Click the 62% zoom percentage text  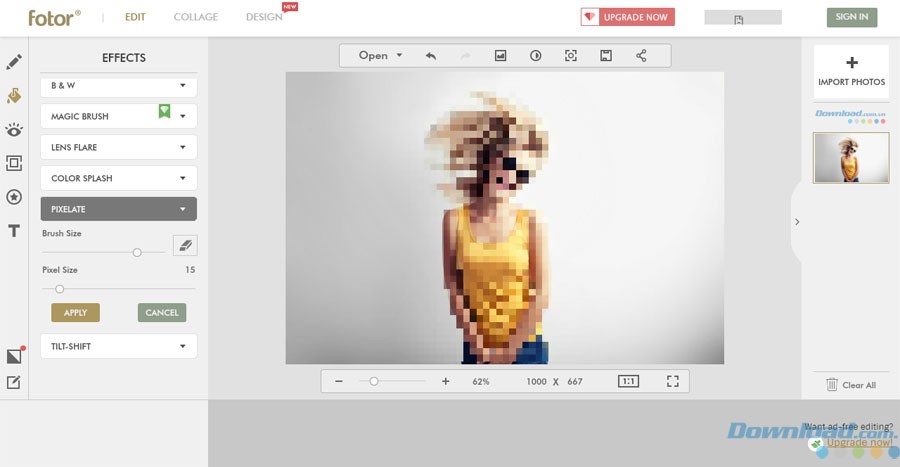pos(481,382)
